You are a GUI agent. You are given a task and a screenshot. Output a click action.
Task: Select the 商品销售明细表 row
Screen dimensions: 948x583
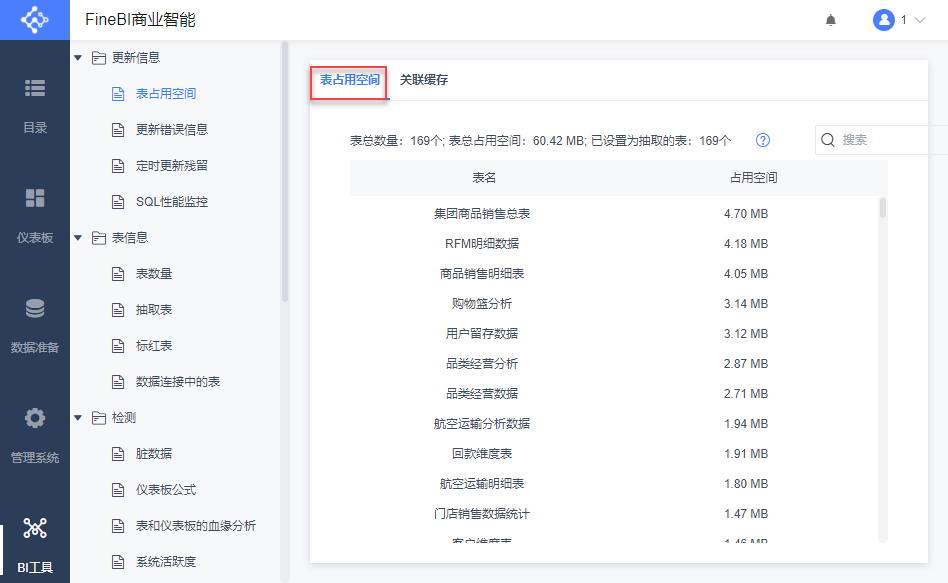click(x=613, y=273)
